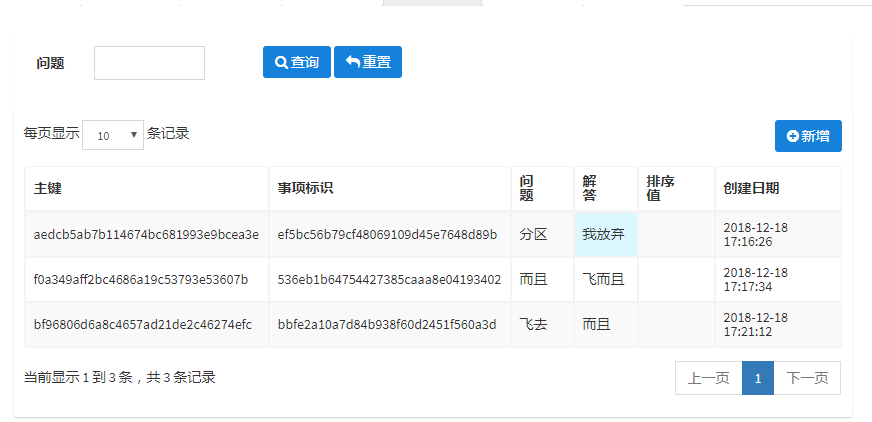872x422 pixels.
Task: Click the 主键 column header
Action: click(147, 188)
